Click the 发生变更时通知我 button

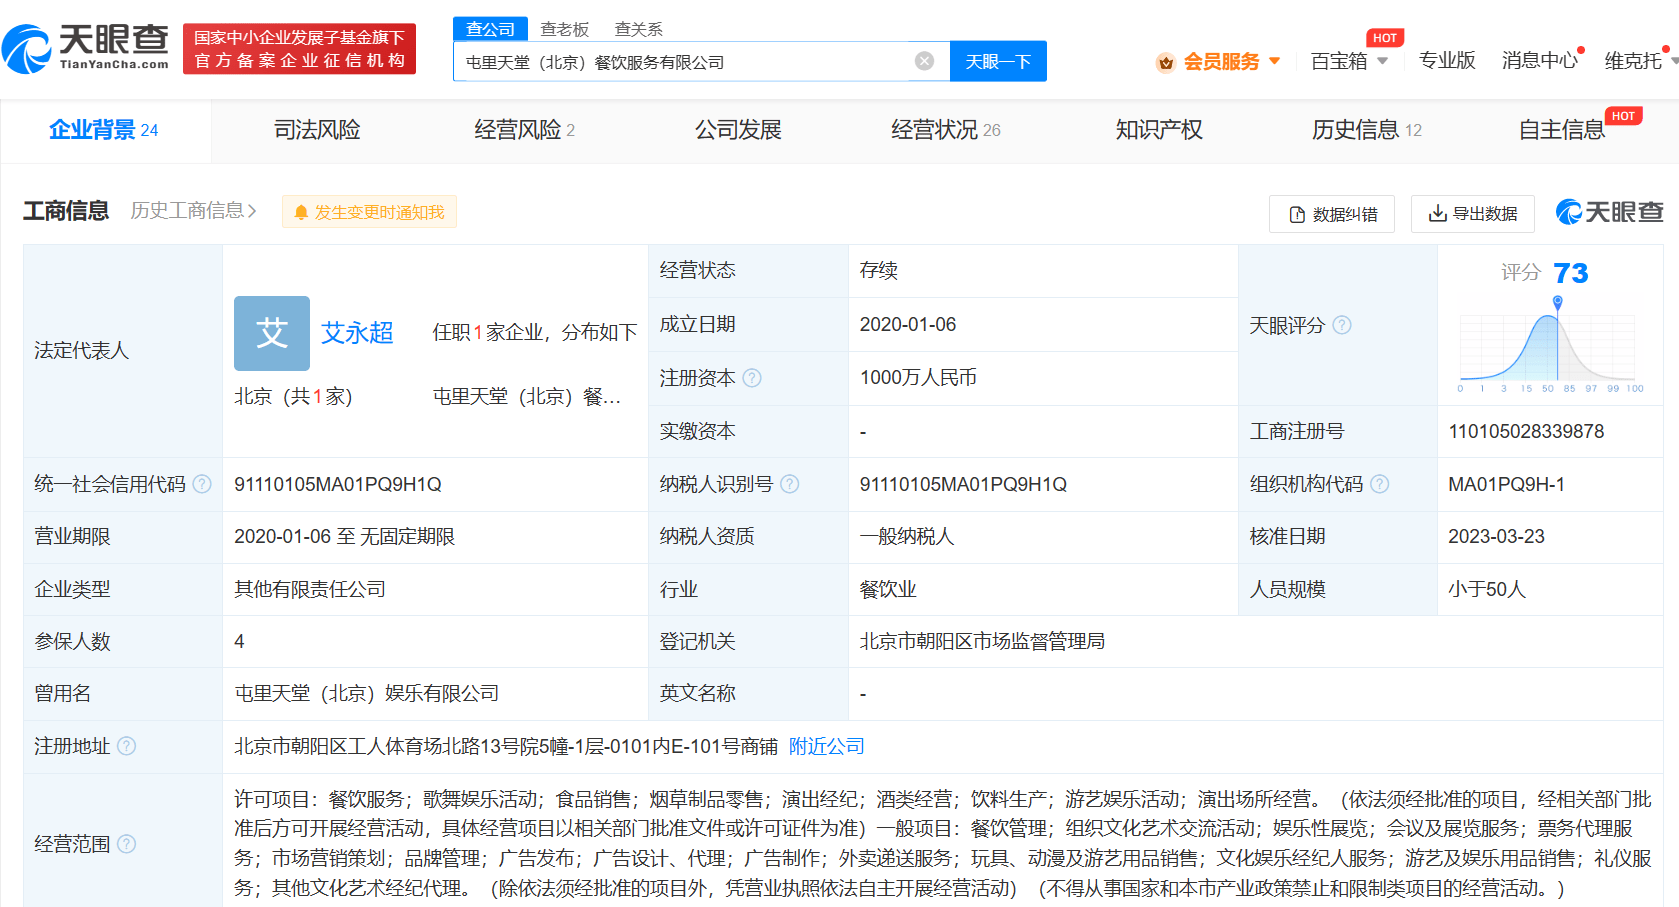tap(369, 212)
